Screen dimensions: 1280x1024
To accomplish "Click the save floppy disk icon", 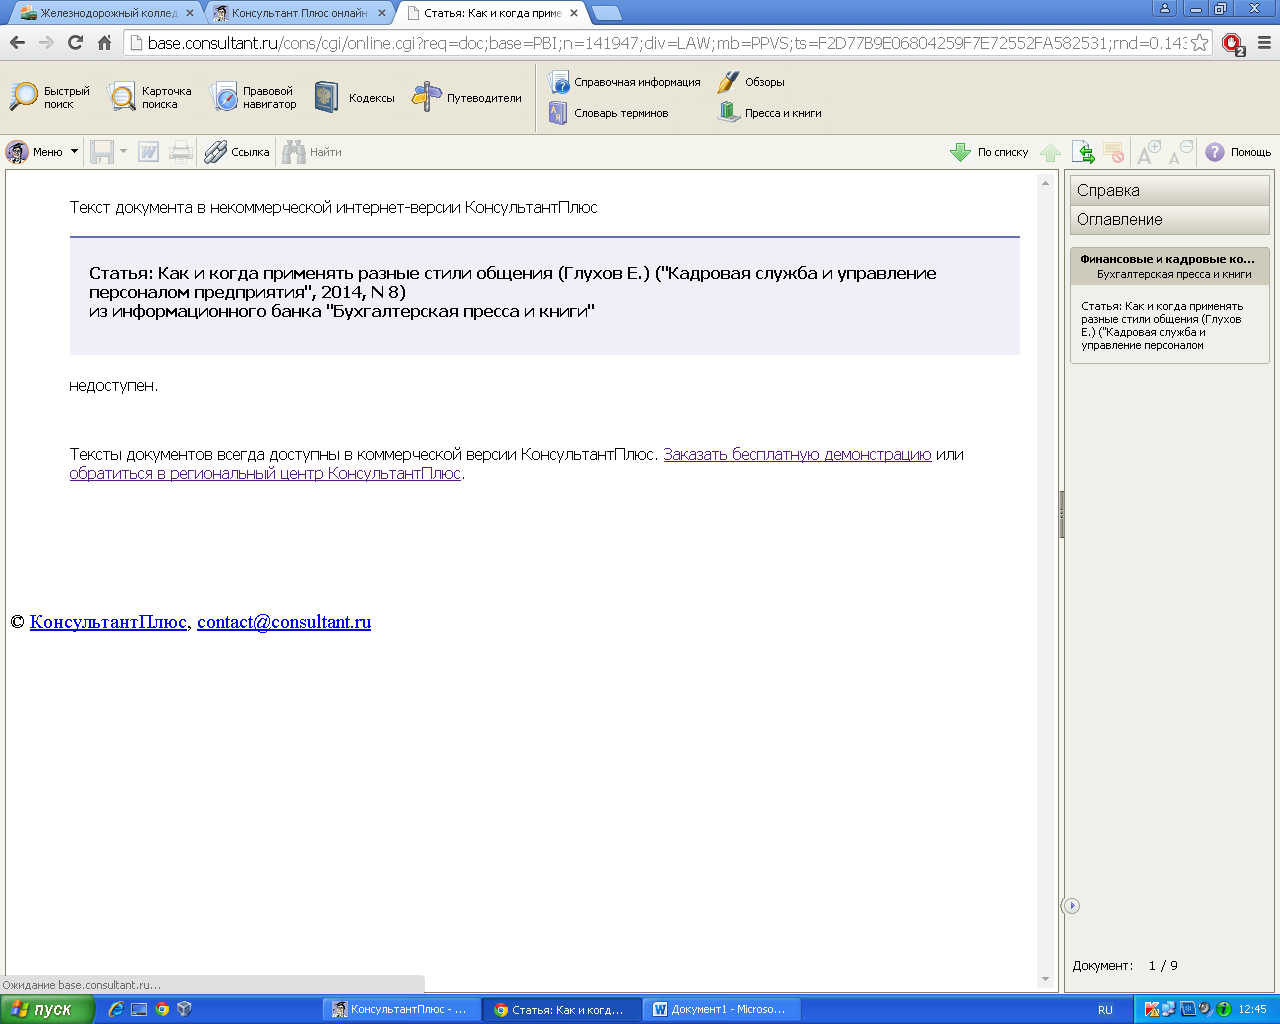I will point(102,152).
